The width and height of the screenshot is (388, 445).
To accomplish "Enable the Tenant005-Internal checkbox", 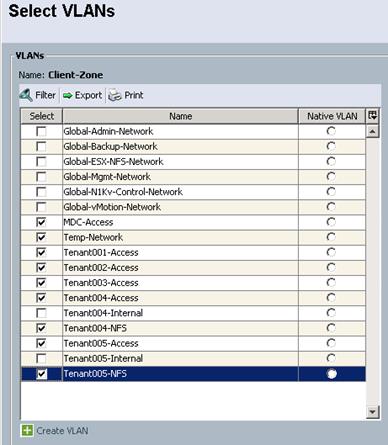I will click(x=41, y=359).
